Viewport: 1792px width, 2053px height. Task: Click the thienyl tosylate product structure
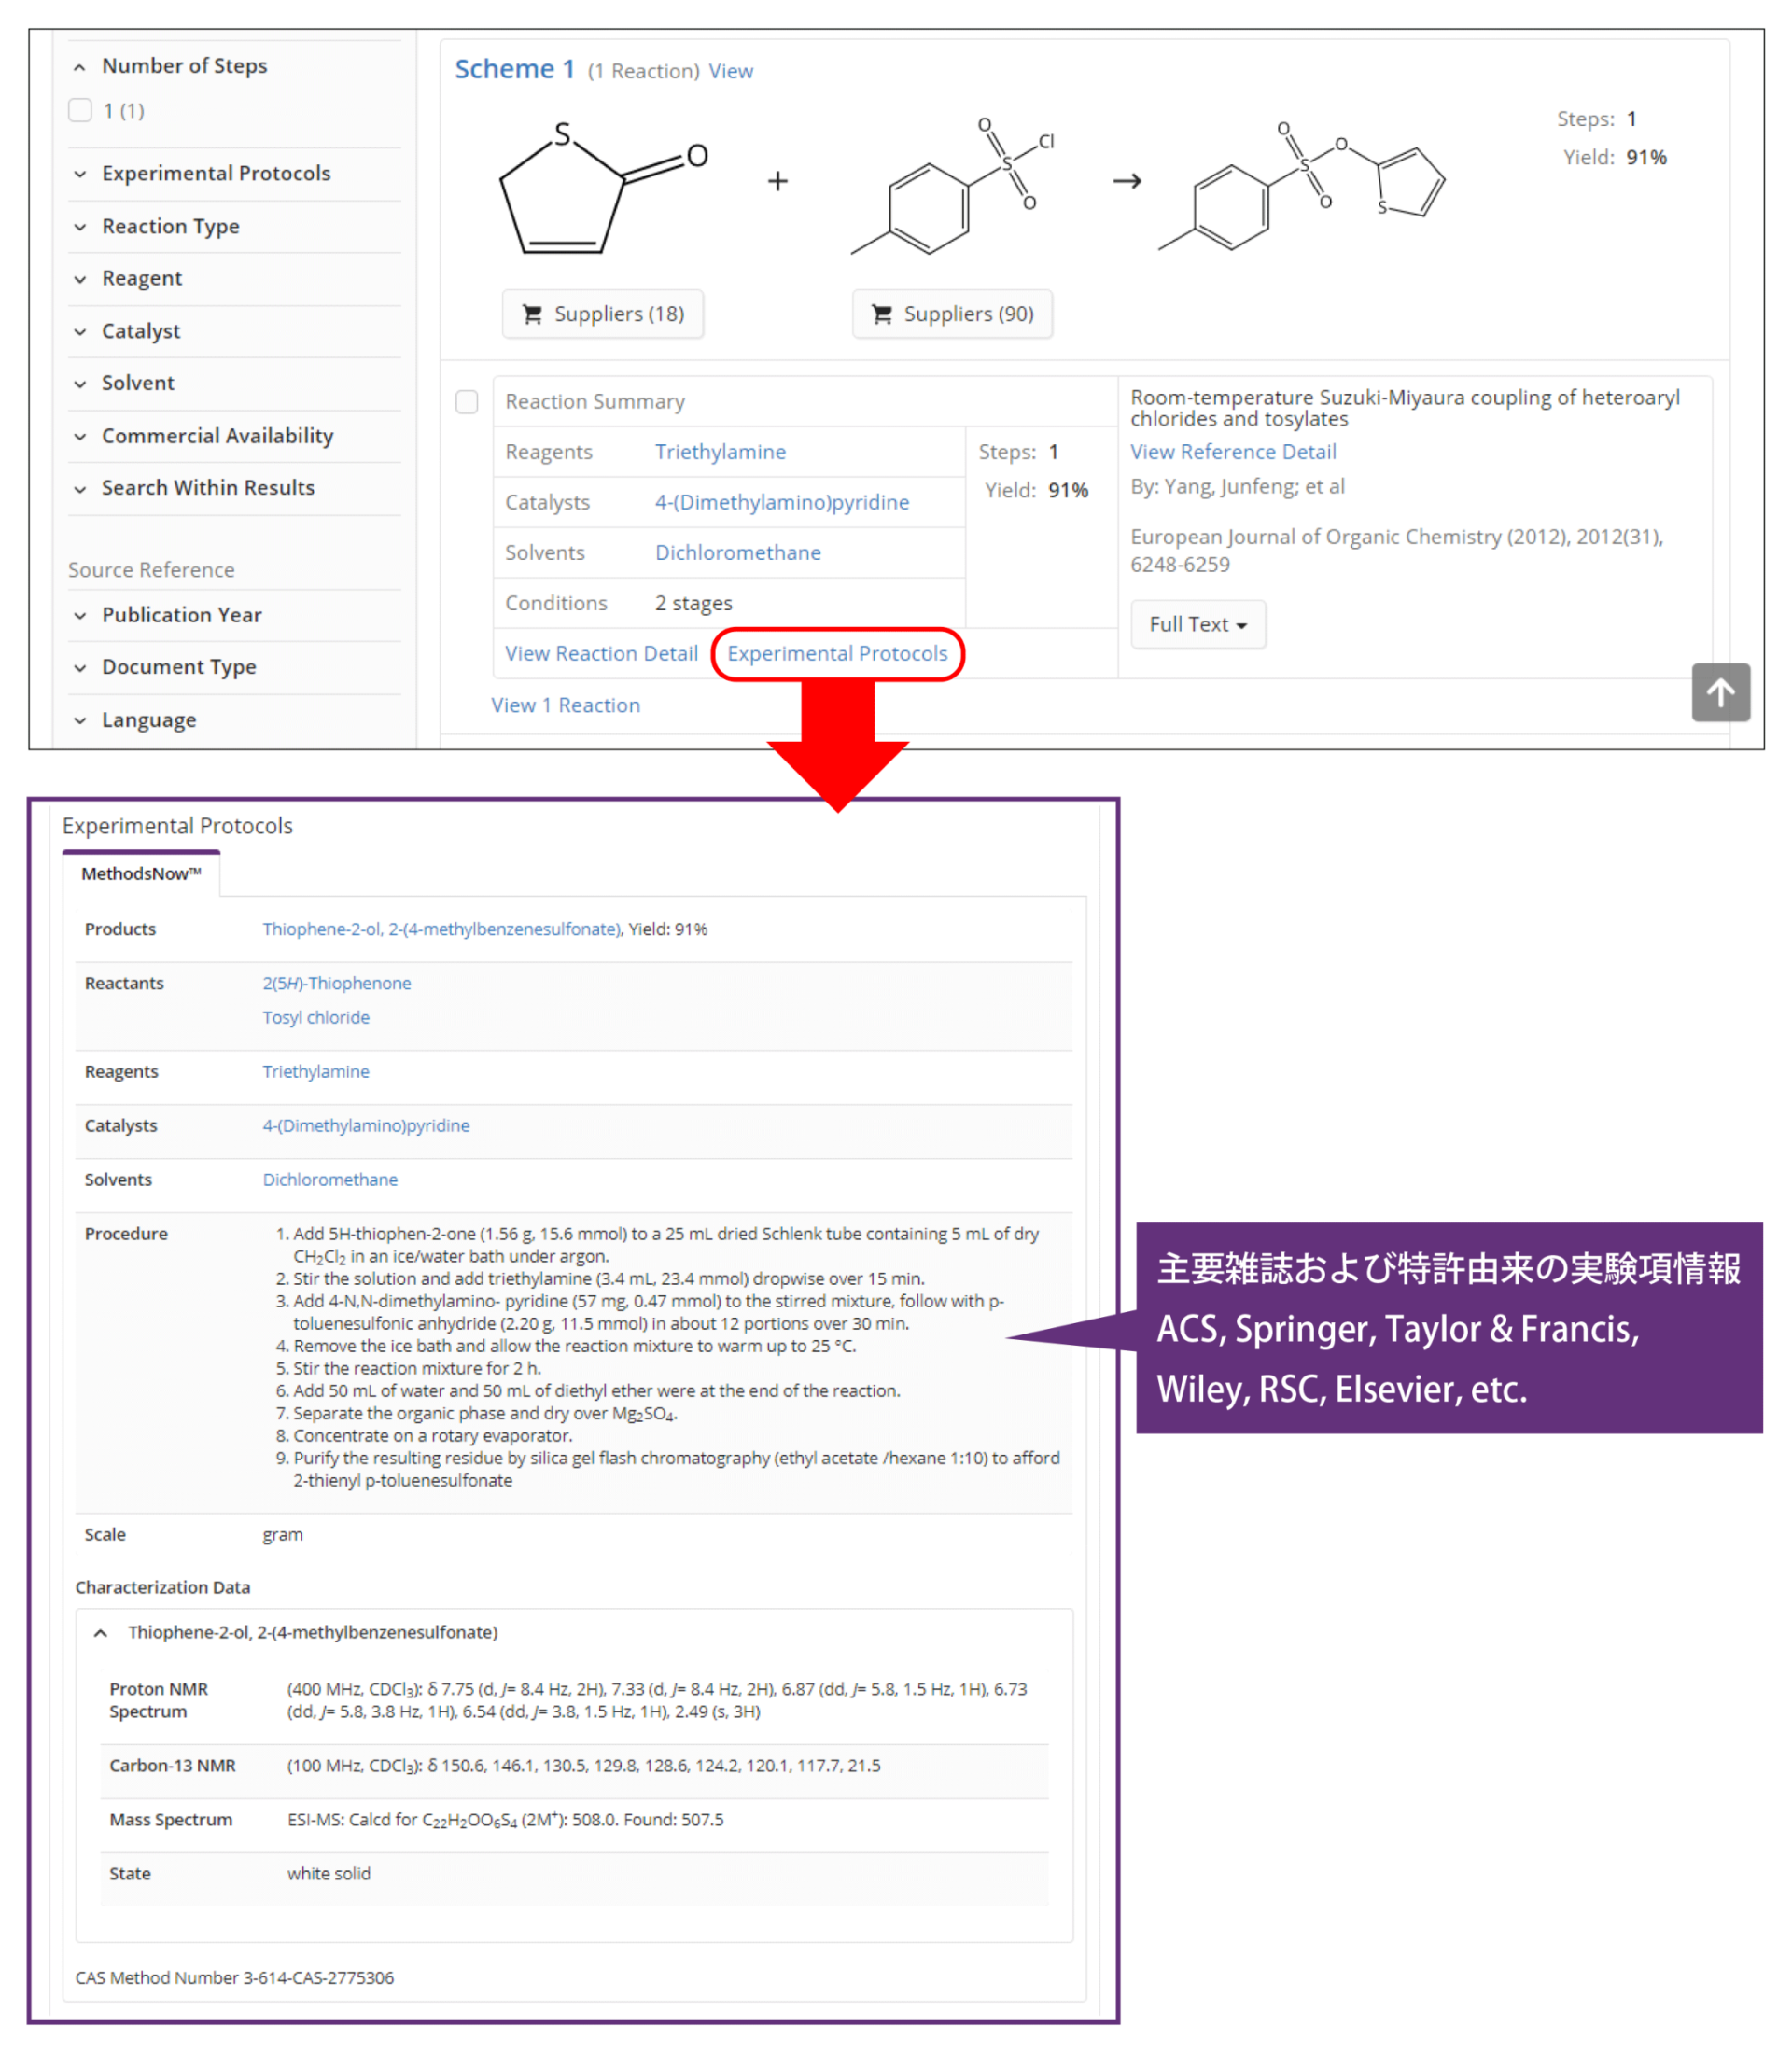pos(1301,185)
